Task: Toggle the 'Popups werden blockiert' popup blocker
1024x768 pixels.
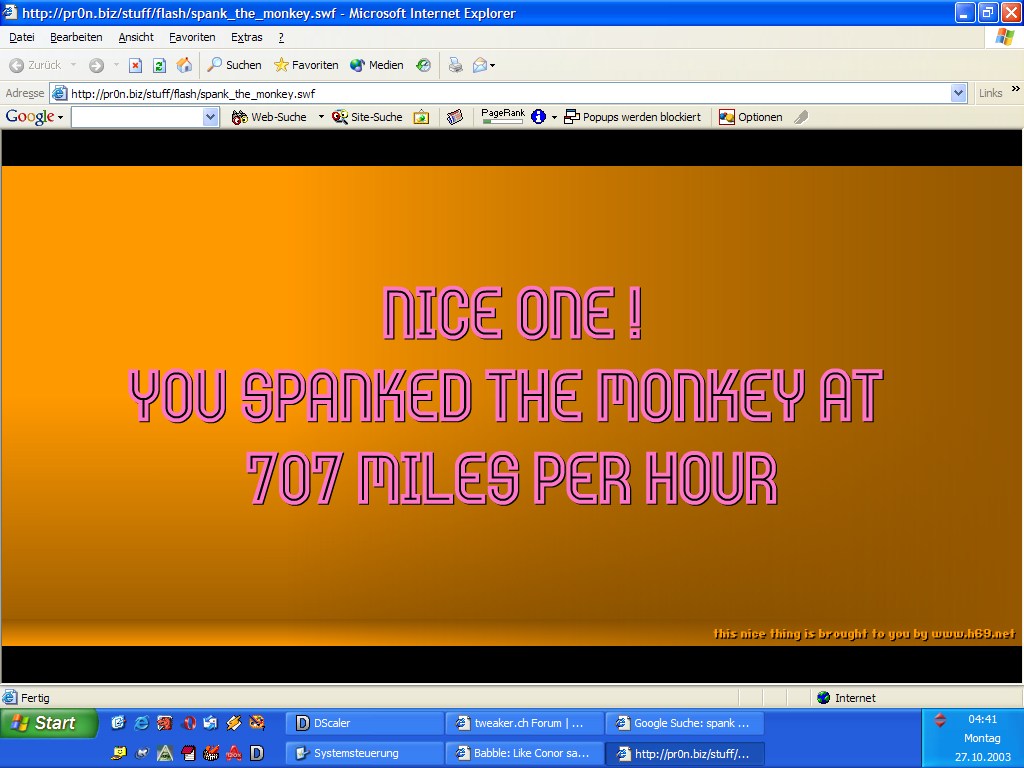Action: click(632, 117)
